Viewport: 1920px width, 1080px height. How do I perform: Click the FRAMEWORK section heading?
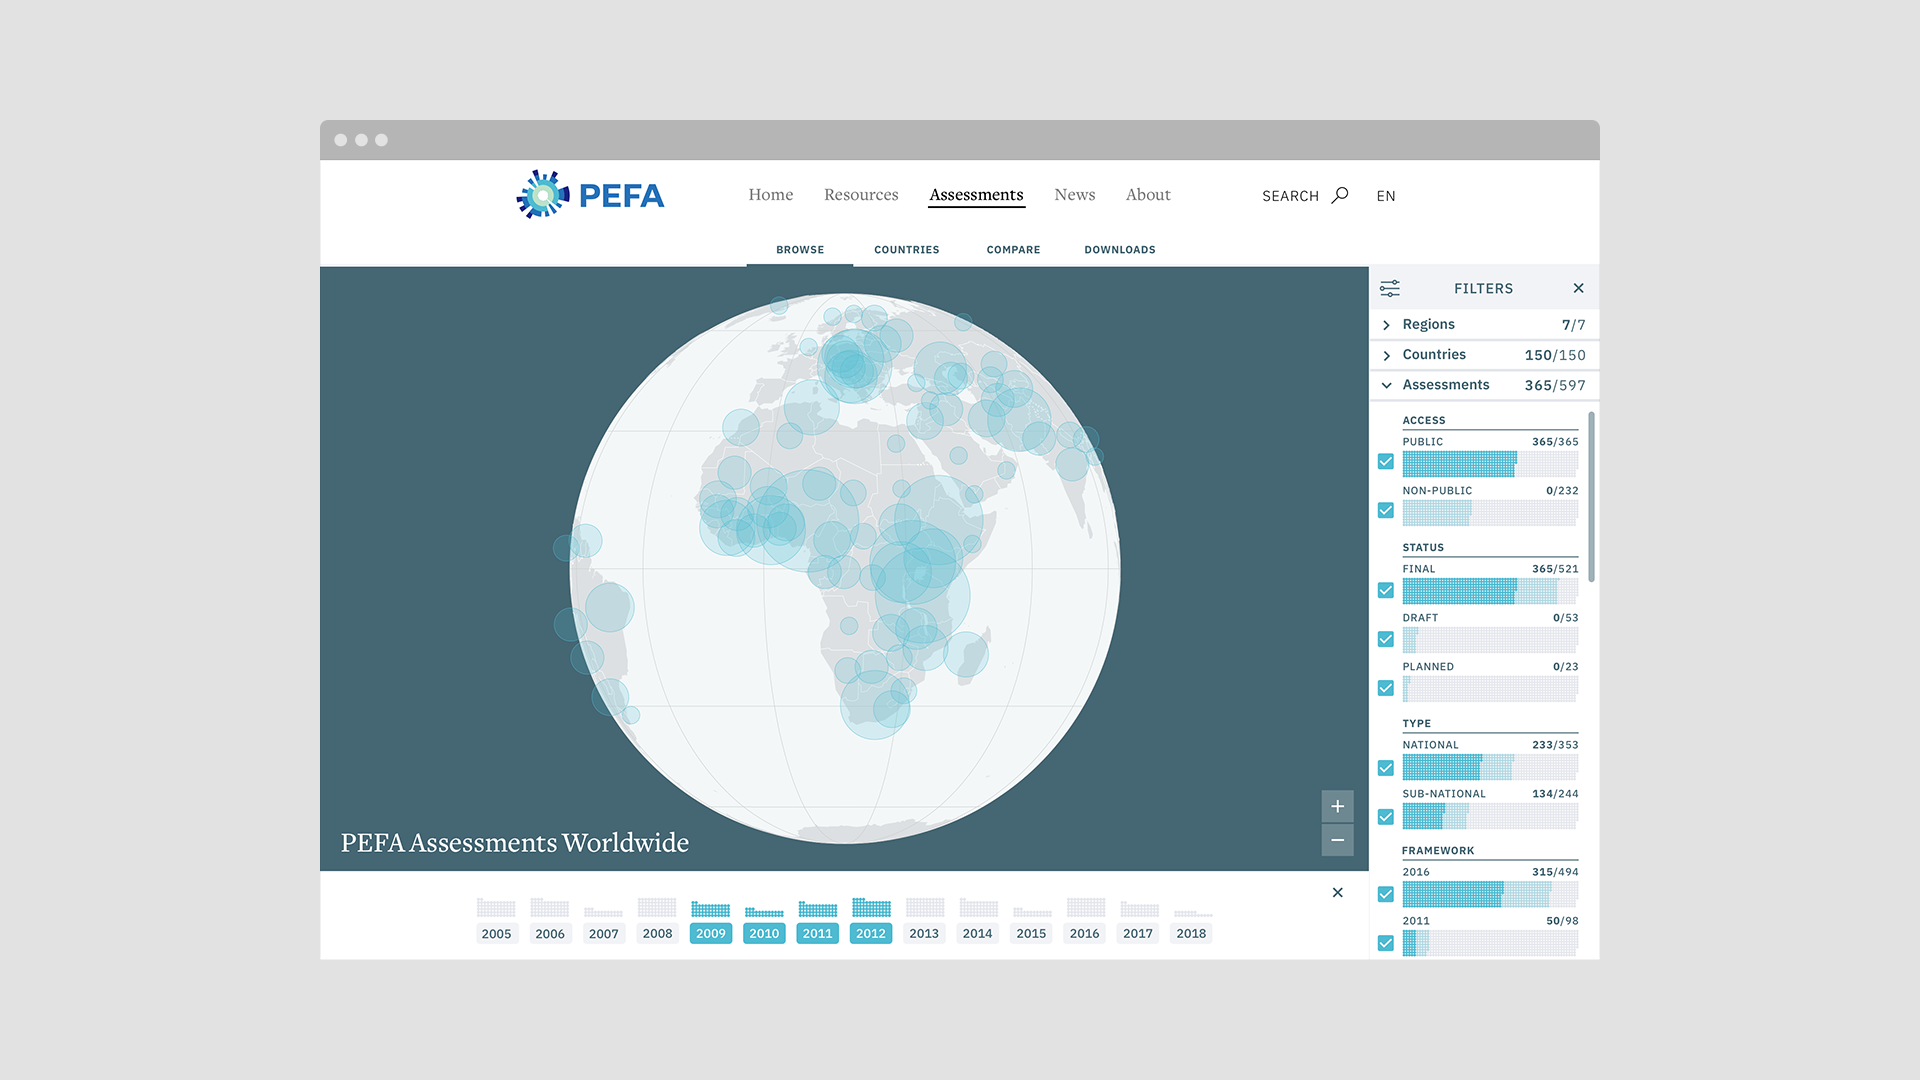[x=1438, y=851]
